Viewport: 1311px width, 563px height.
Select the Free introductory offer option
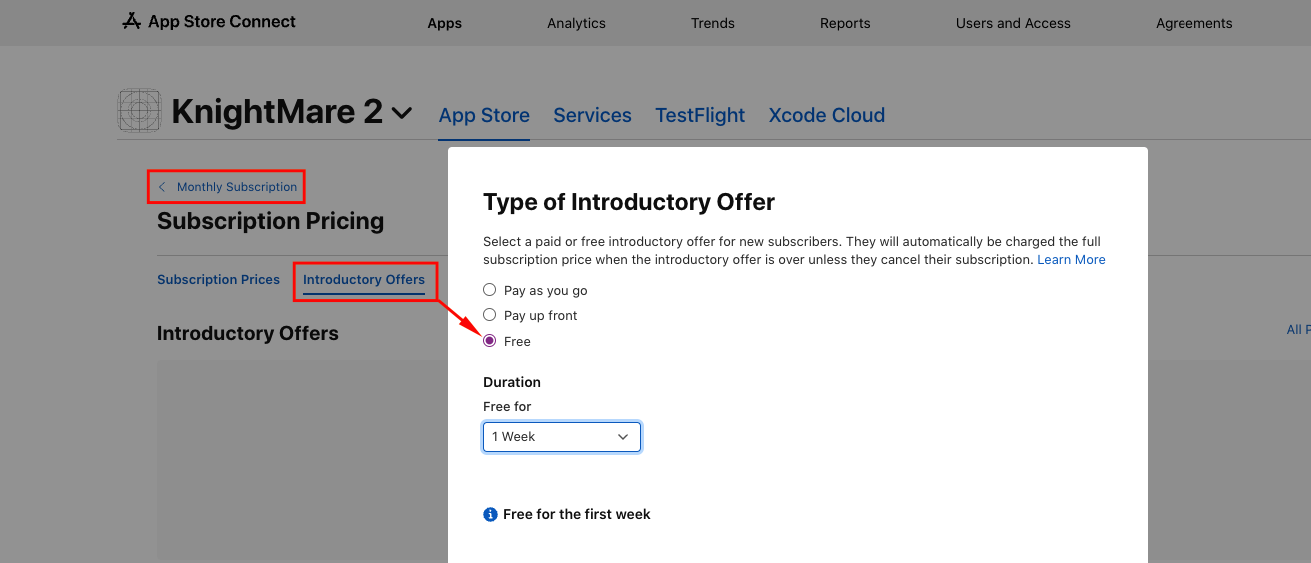pos(489,341)
